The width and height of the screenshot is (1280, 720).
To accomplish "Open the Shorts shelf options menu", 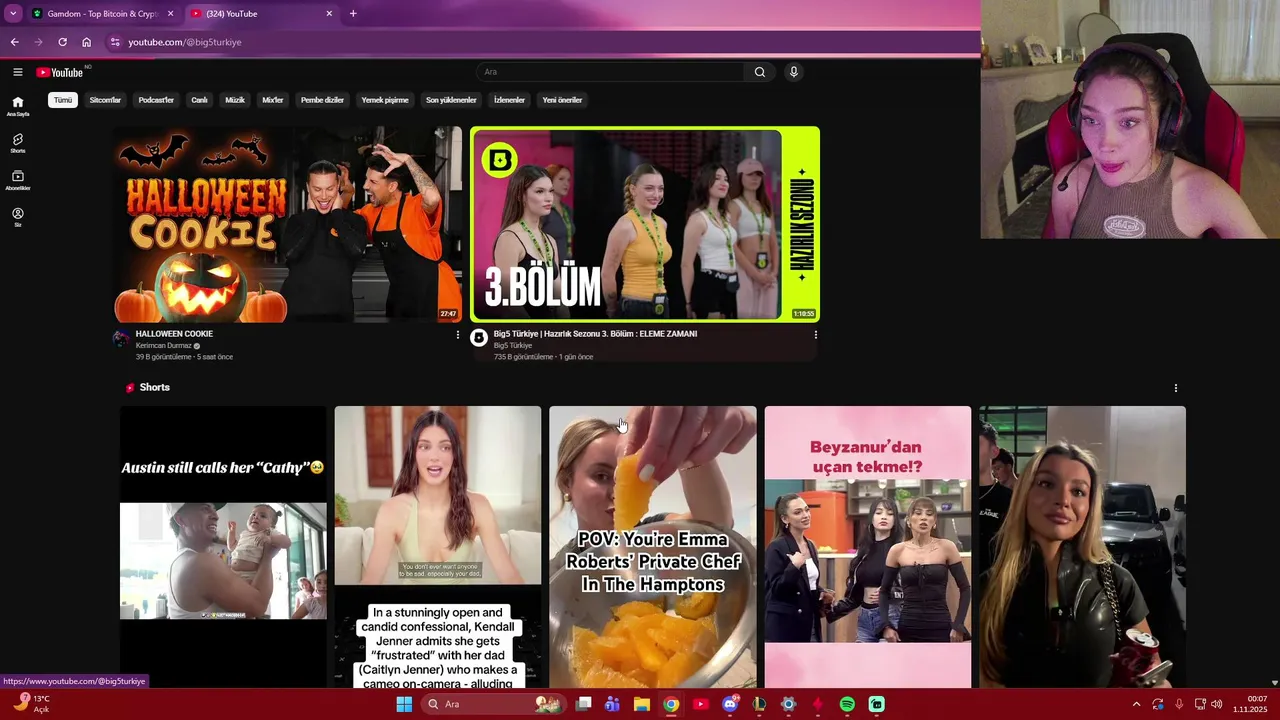I will [1176, 388].
